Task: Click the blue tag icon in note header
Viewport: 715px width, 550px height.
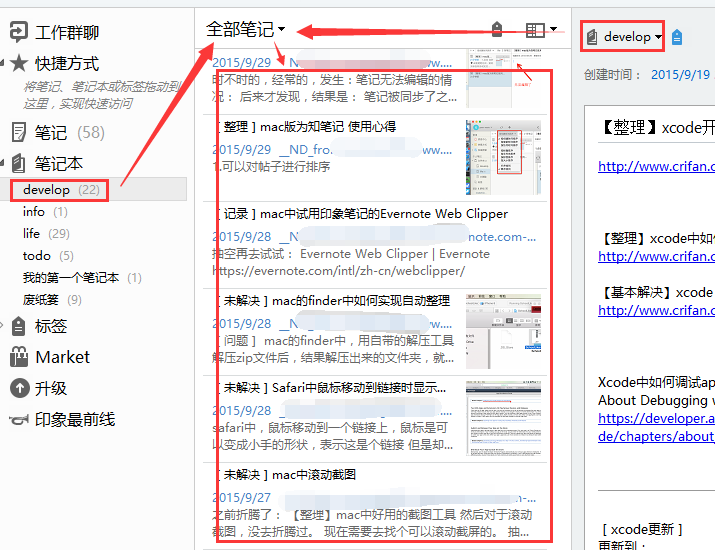Action: [x=677, y=37]
